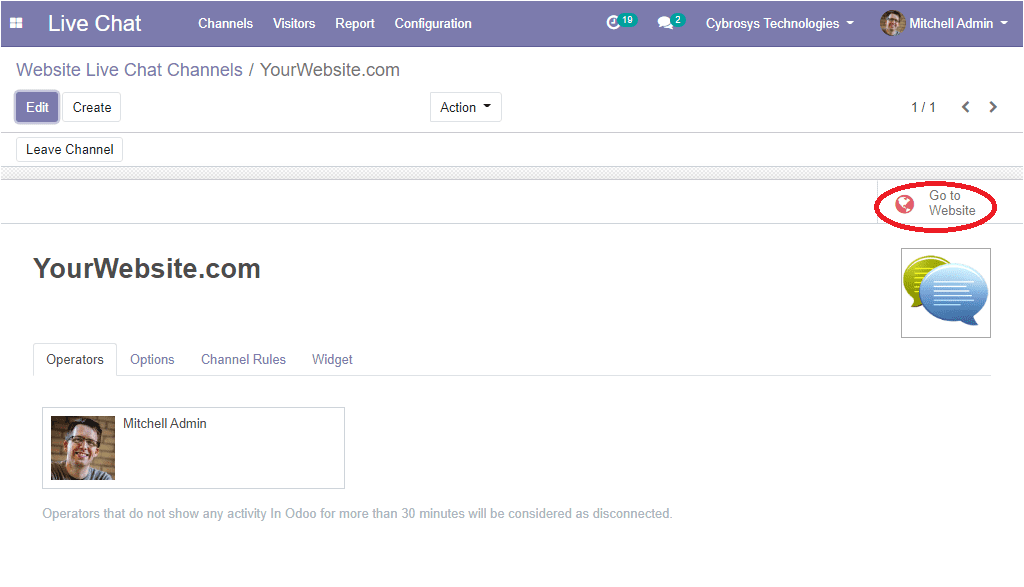Go to previous record arrow
The width and height of the screenshot is (1024, 587).
click(965, 107)
